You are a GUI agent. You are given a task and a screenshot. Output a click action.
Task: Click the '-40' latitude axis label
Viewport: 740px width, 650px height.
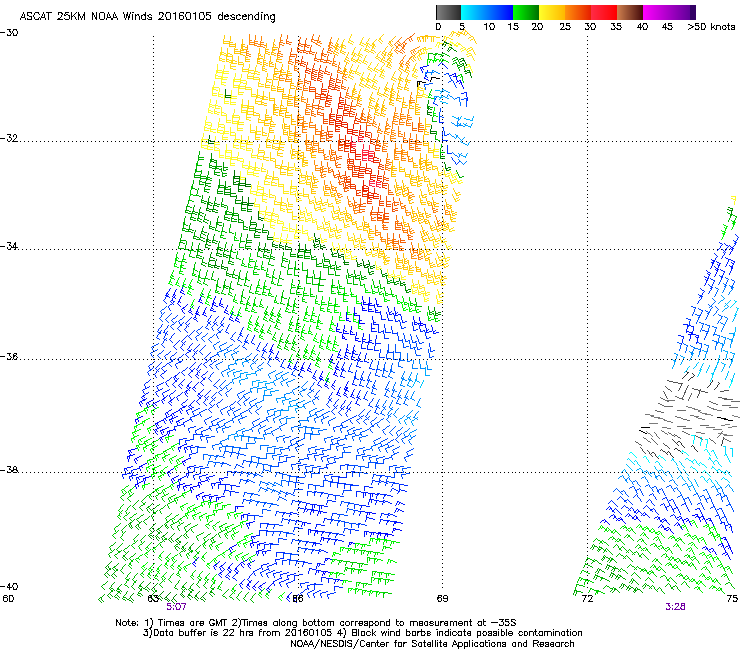[x=9, y=586]
